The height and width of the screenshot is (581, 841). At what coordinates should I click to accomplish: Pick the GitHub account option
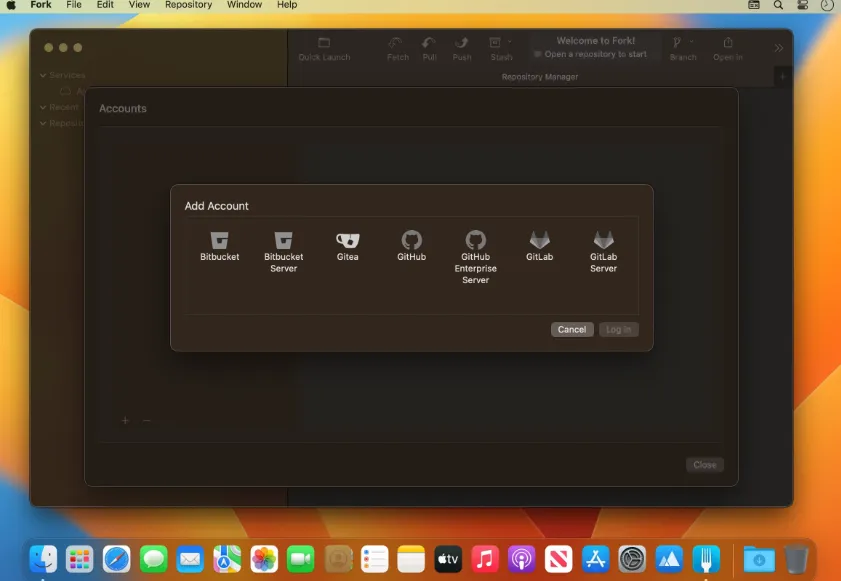(411, 247)
